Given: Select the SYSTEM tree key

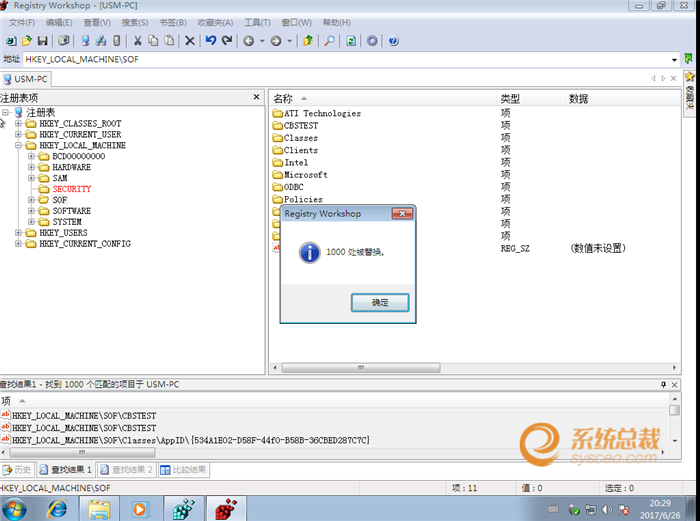Looking at the screenshot, I should (x=67, y=222).
